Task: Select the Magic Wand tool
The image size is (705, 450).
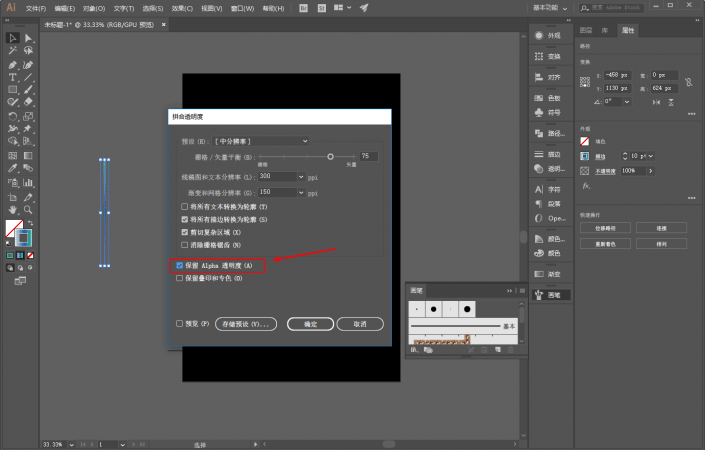Action: (13, 50)
